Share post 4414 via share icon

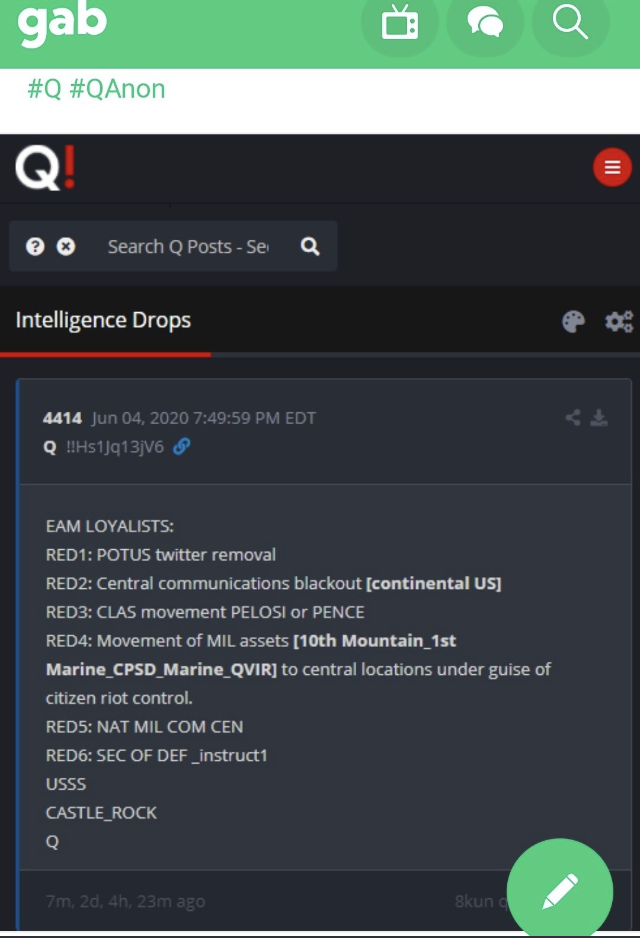573,418
